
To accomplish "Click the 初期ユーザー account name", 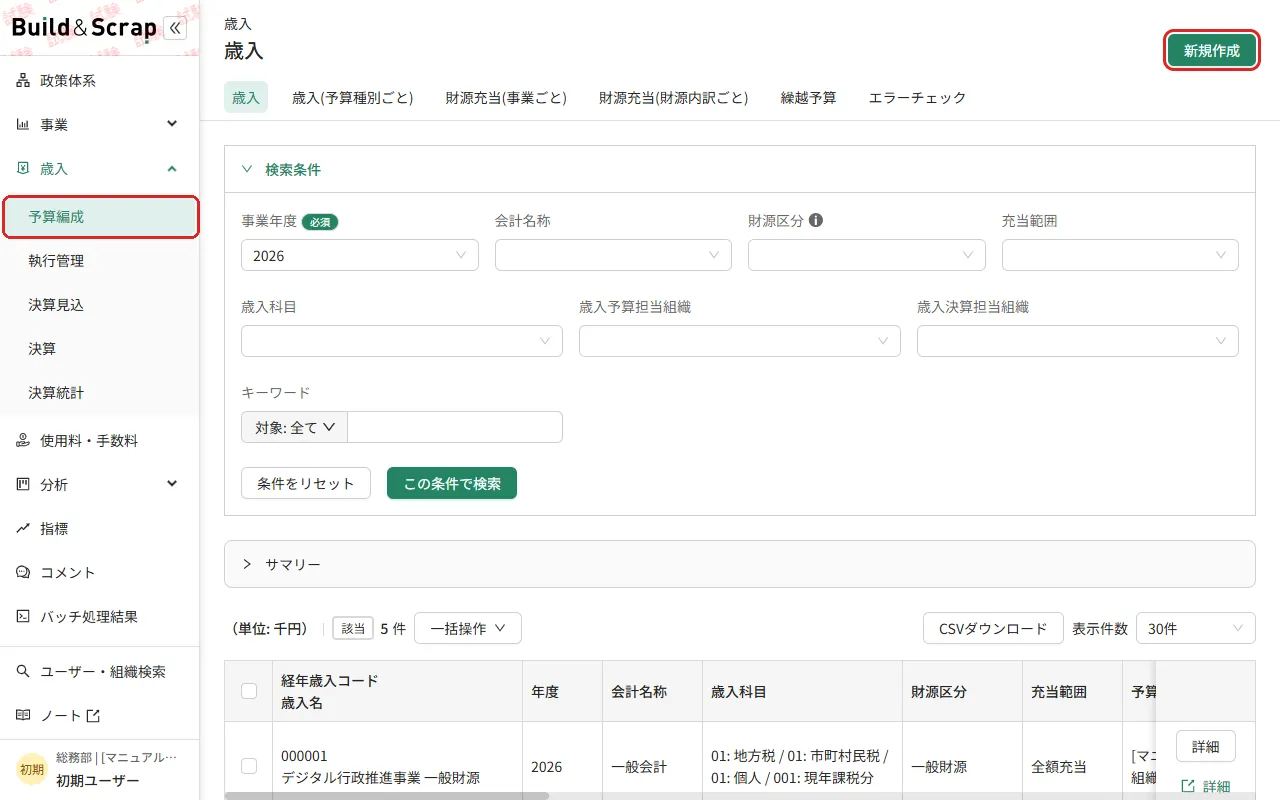I will coord(98,781).
